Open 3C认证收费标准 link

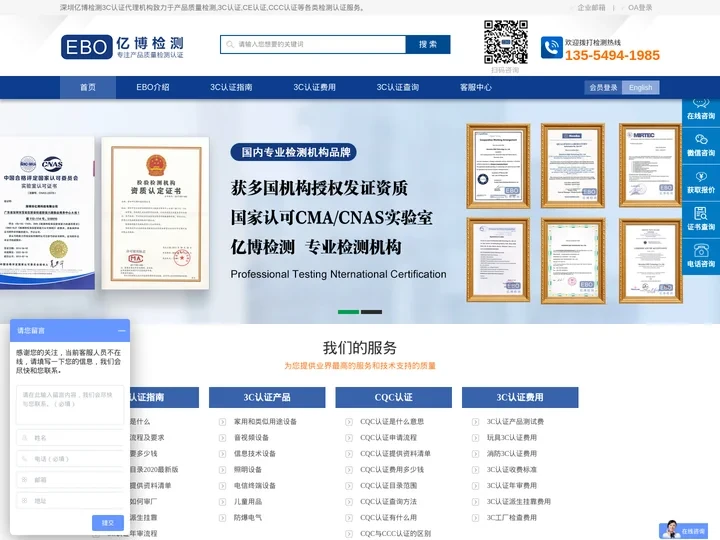pyautogui.click(x=512, y=470)
